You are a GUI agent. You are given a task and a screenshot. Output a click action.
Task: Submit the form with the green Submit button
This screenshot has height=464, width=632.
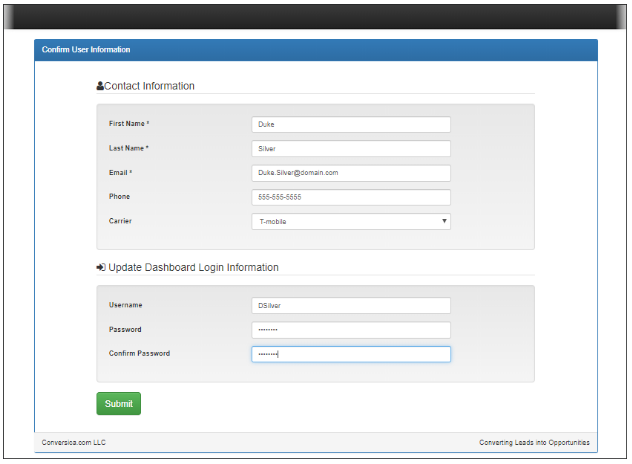pos(118,404)
